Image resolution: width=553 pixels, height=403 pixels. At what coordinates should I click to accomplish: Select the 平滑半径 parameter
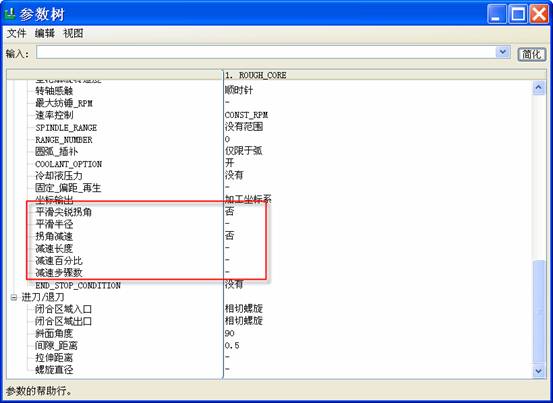click(x=54, y=224)
